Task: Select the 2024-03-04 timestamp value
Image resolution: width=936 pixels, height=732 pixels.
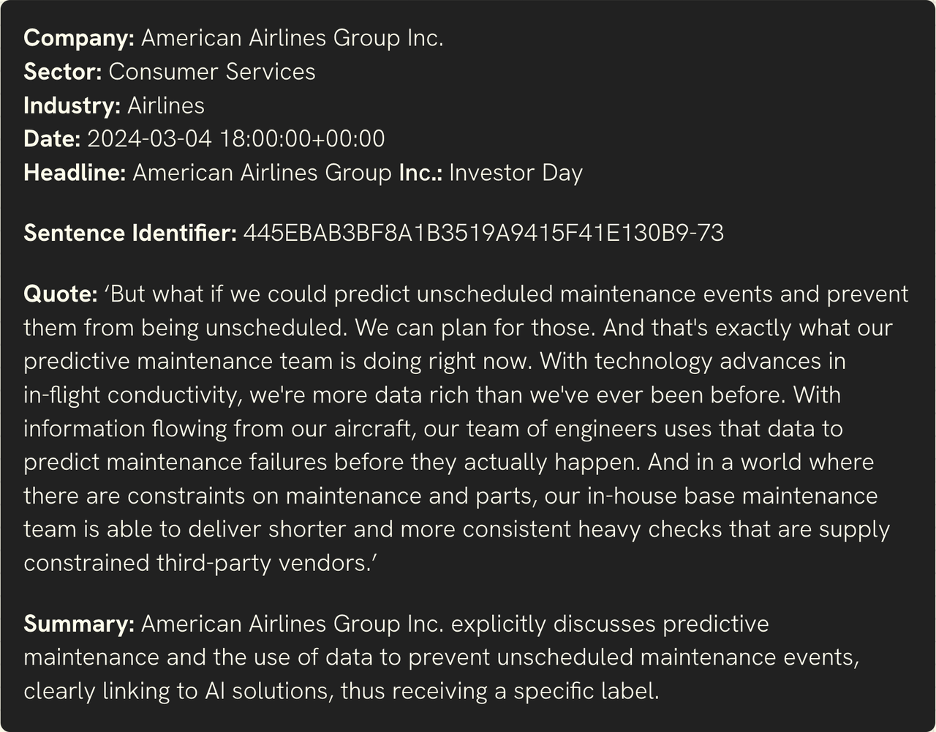Action: click(x=236, y=139)
